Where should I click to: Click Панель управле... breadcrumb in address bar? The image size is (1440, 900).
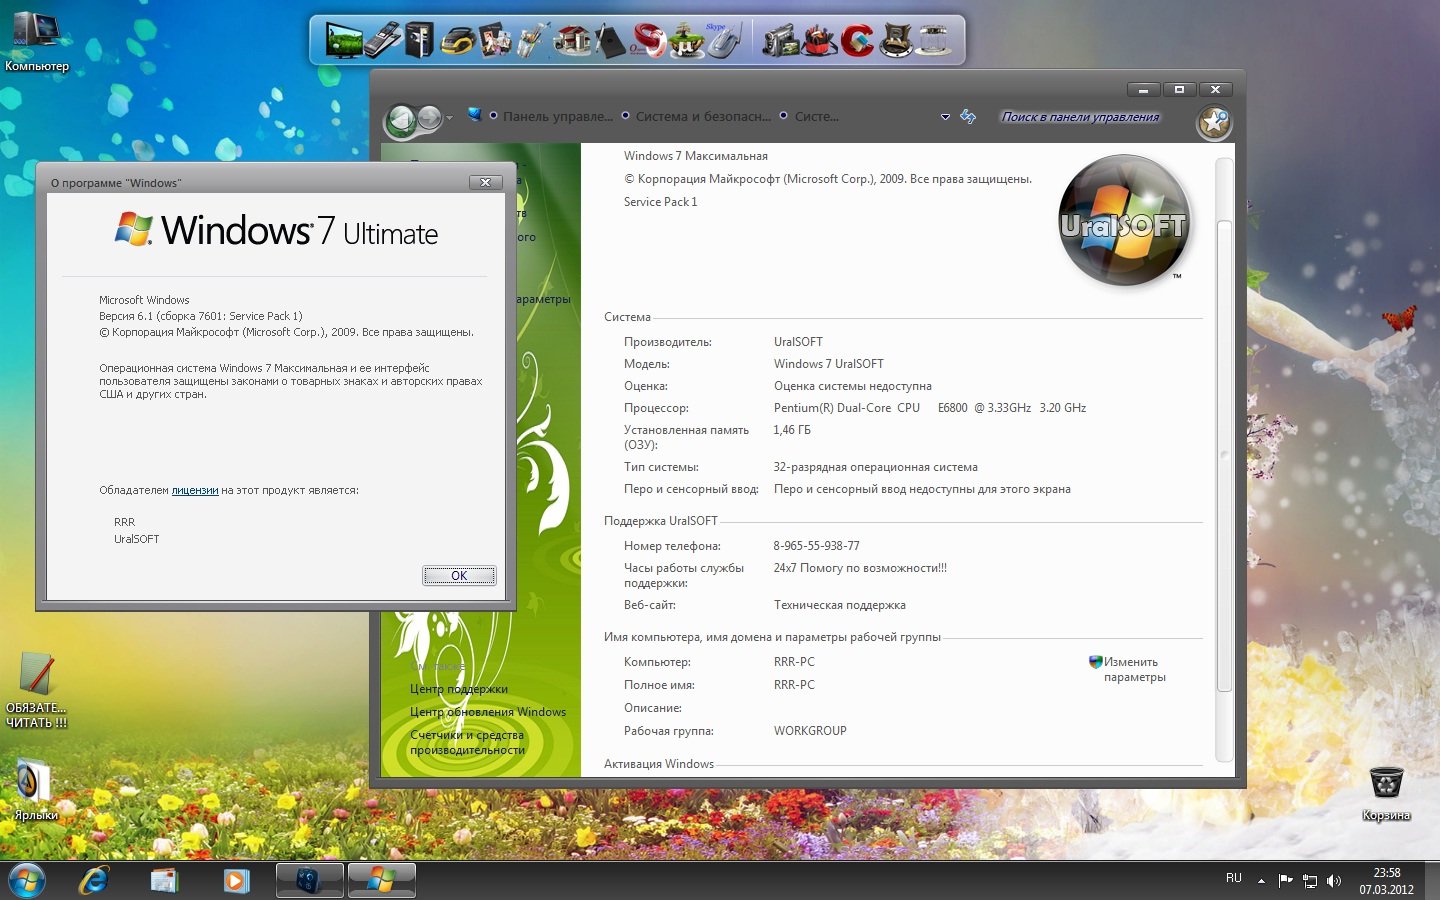558,117
